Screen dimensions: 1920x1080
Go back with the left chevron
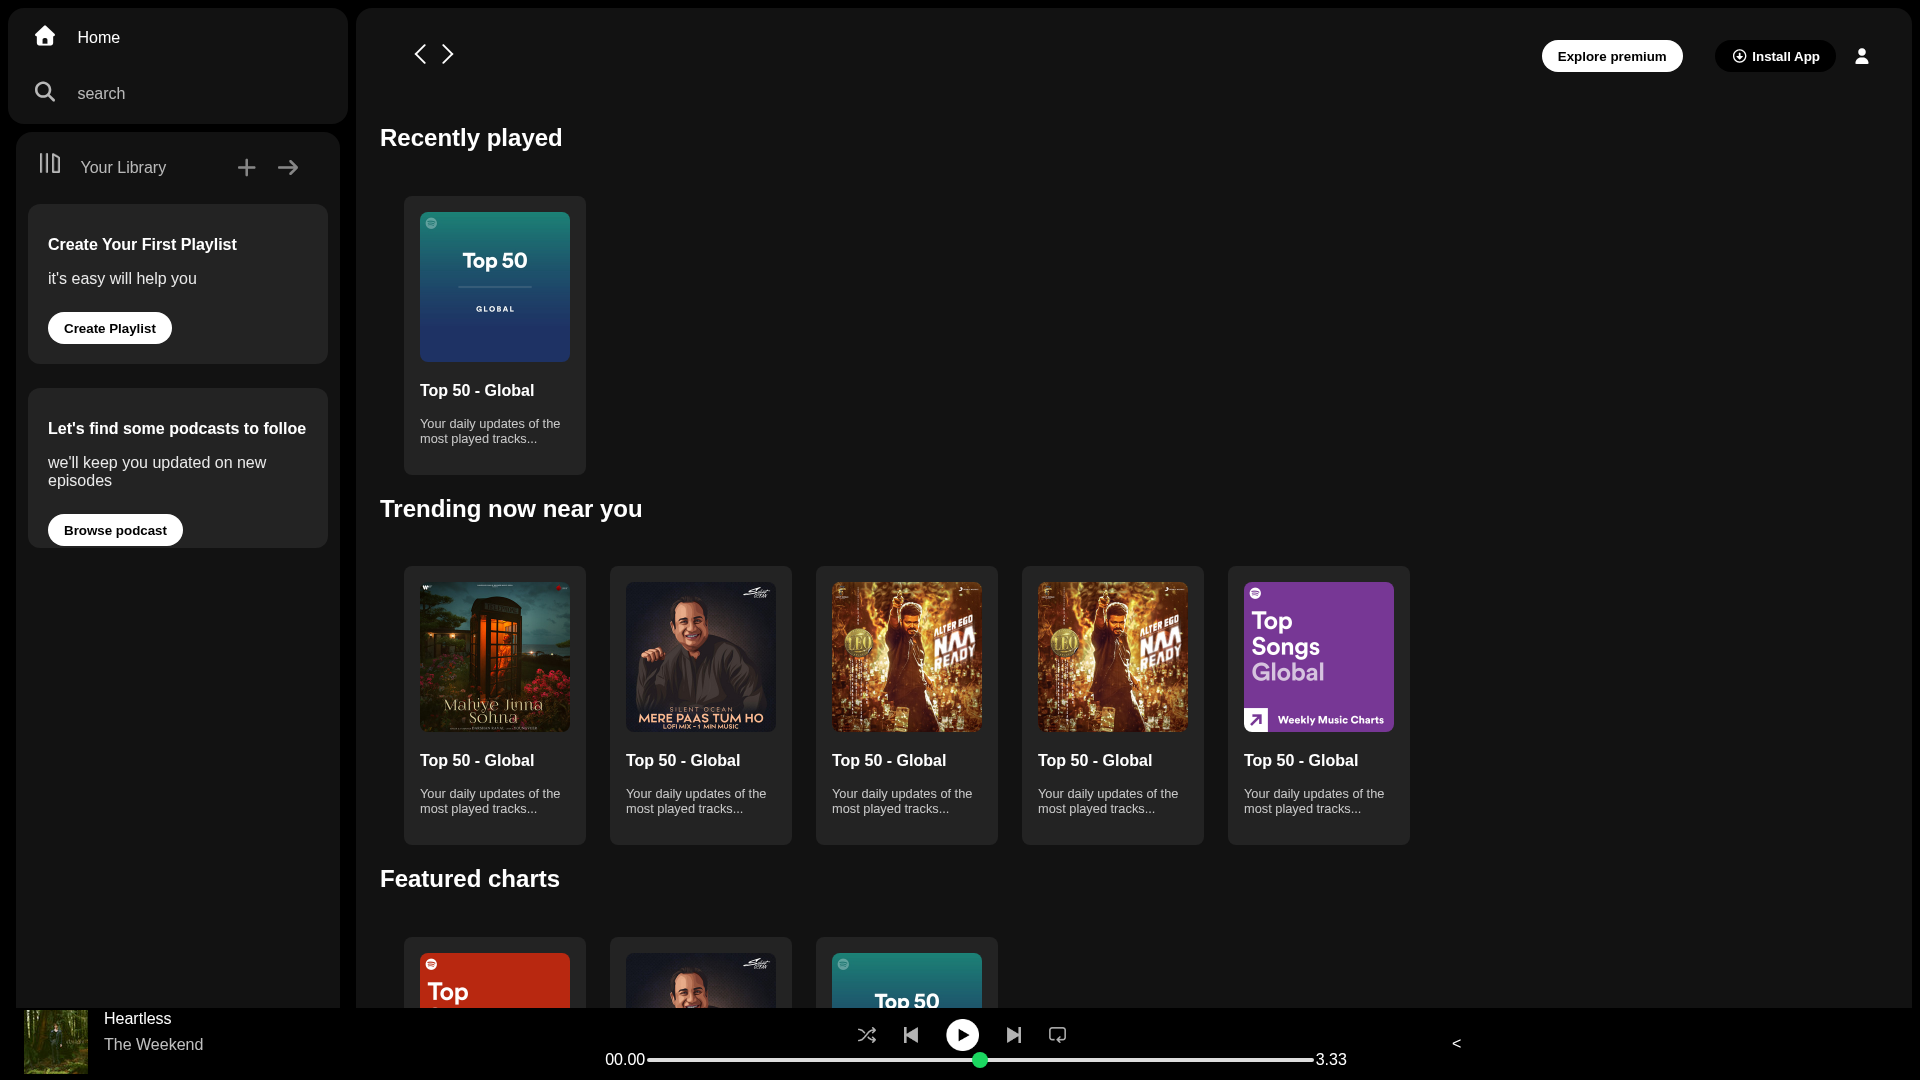[x=420, y=54]
